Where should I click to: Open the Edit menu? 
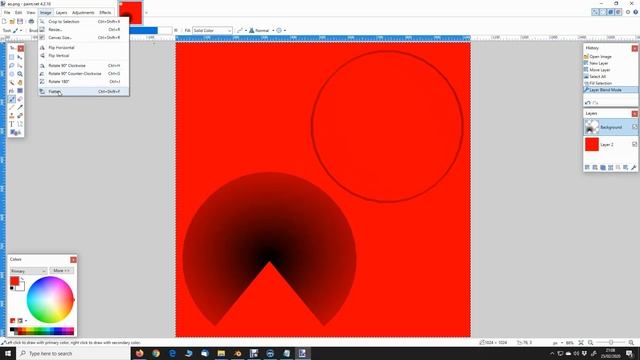(18, 13)
